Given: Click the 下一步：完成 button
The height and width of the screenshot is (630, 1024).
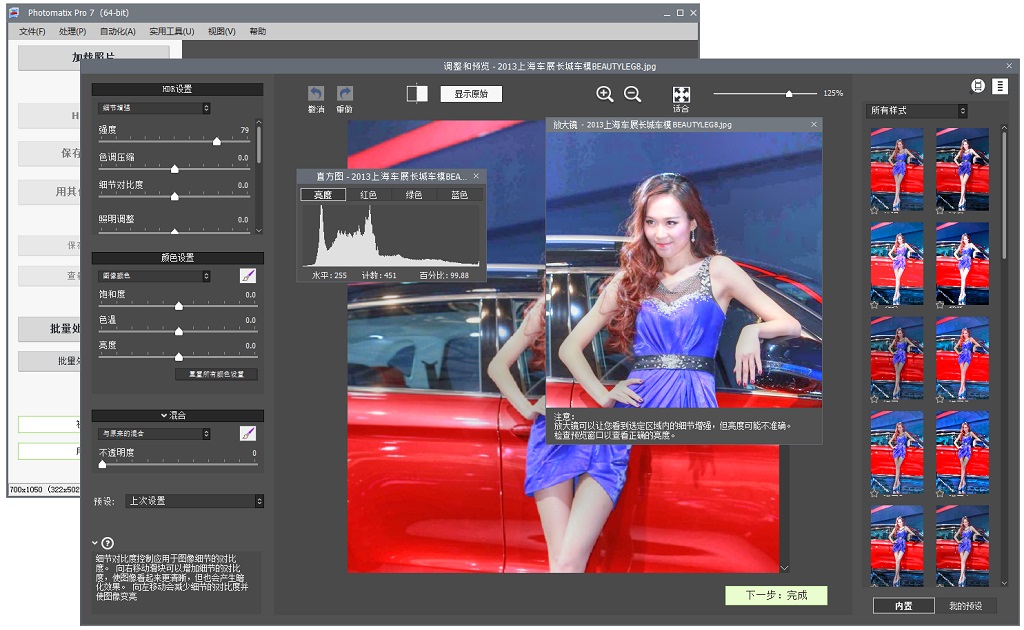Looking at the screenshot, I should (x=776, y=595).
